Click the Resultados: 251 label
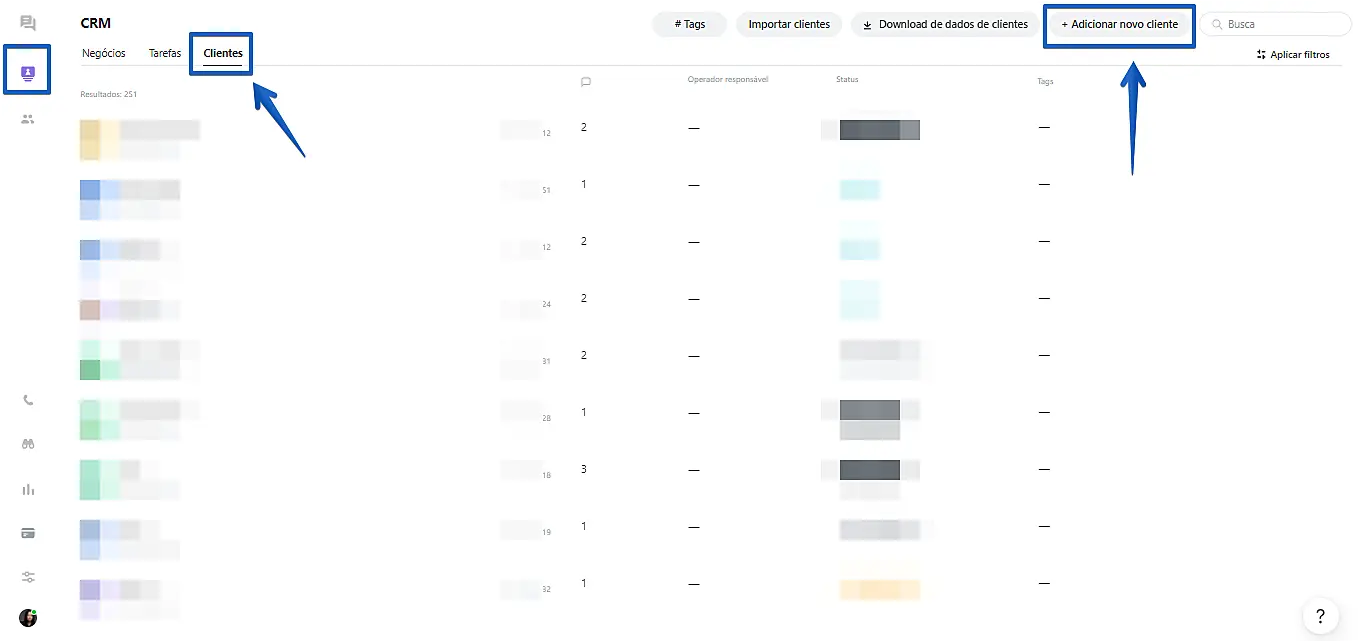Viewport: 1358px width, 641px height. pos(108,94)
